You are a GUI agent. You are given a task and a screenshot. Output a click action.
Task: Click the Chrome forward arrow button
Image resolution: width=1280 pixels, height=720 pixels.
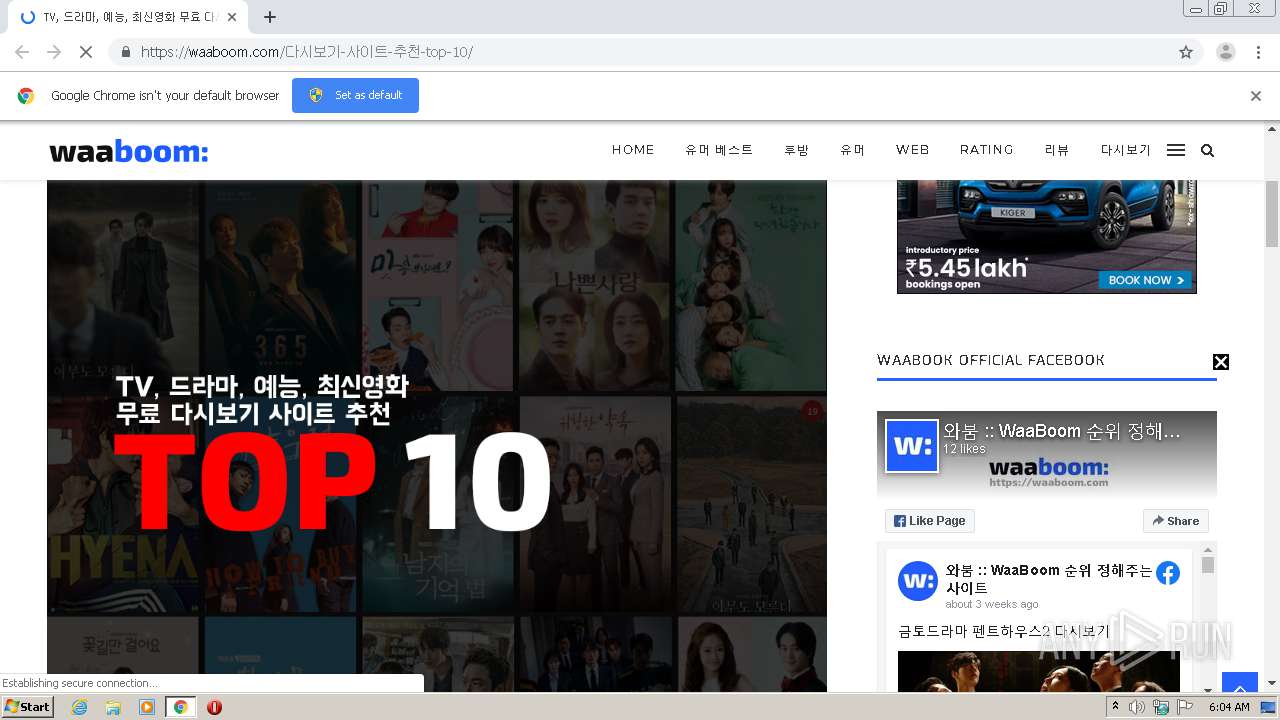pos(54,52)
